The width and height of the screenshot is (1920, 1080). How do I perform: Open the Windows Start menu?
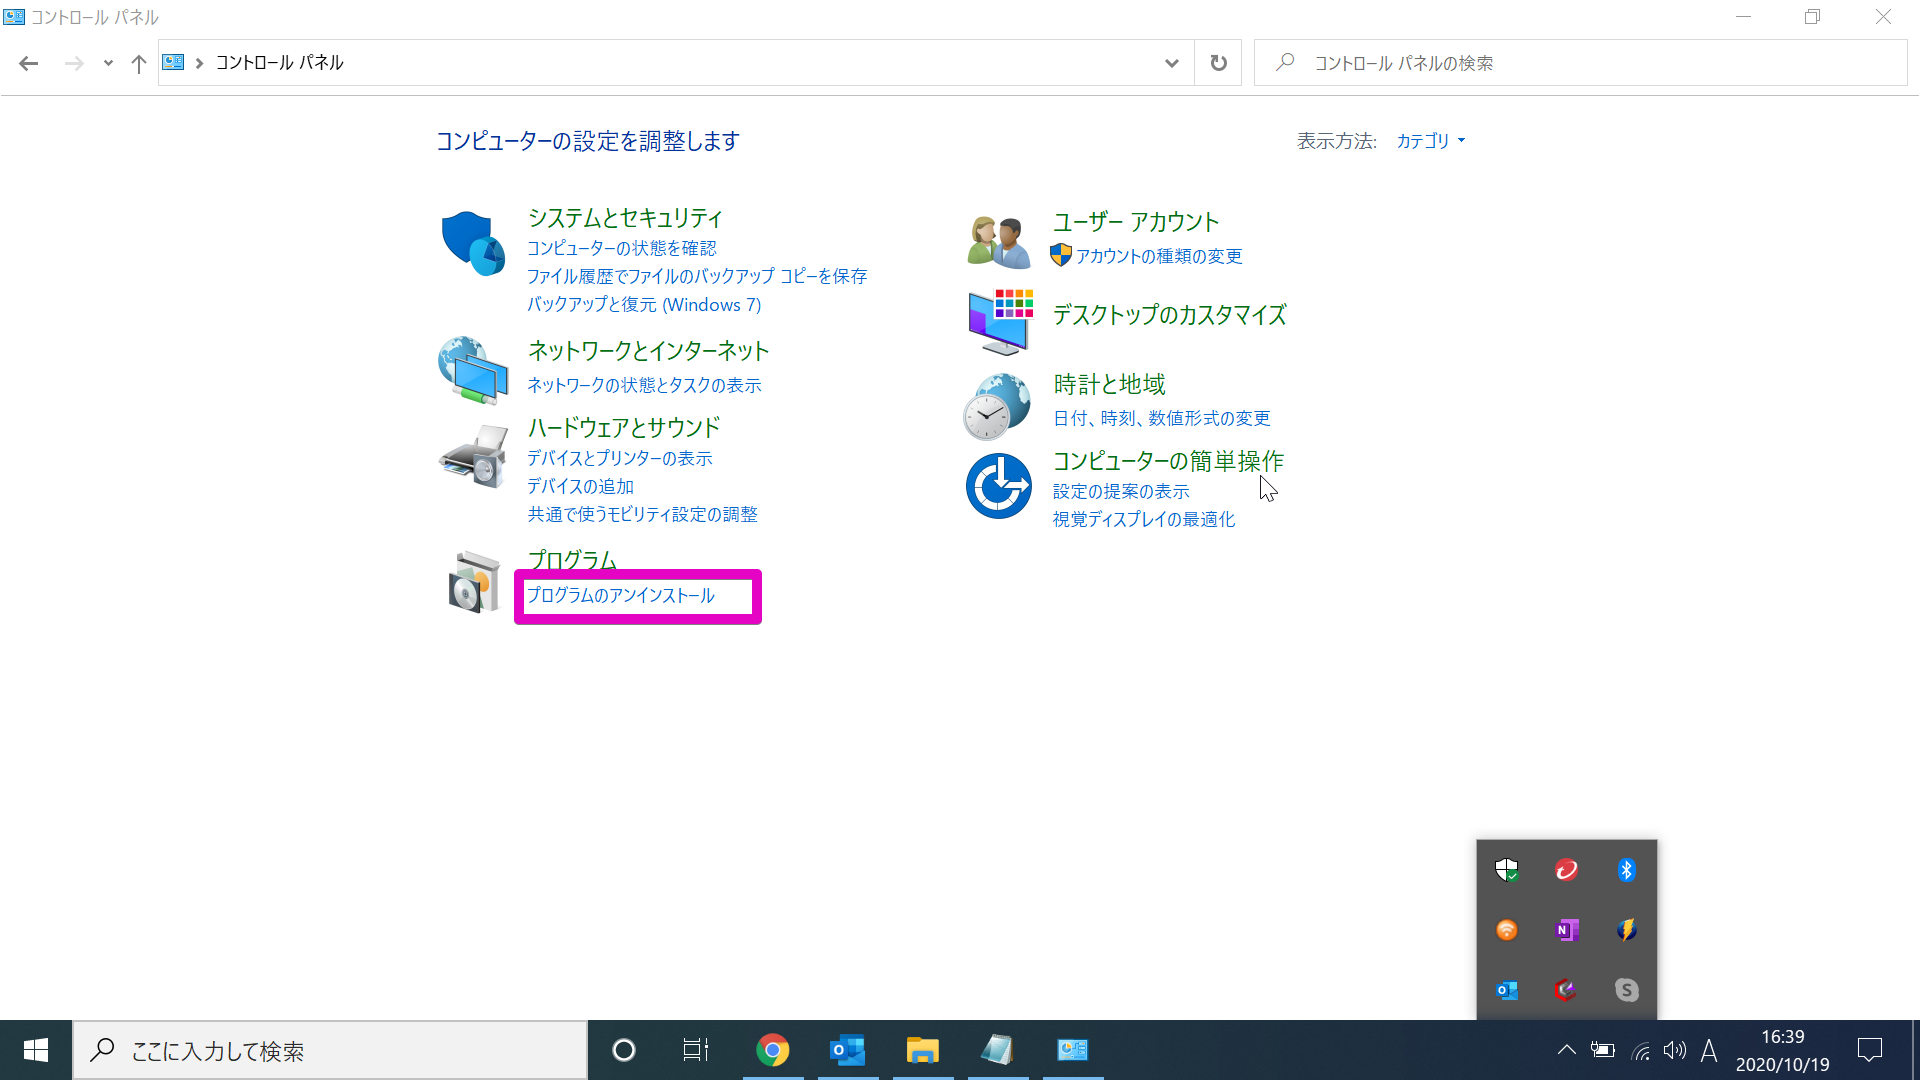36,1050
